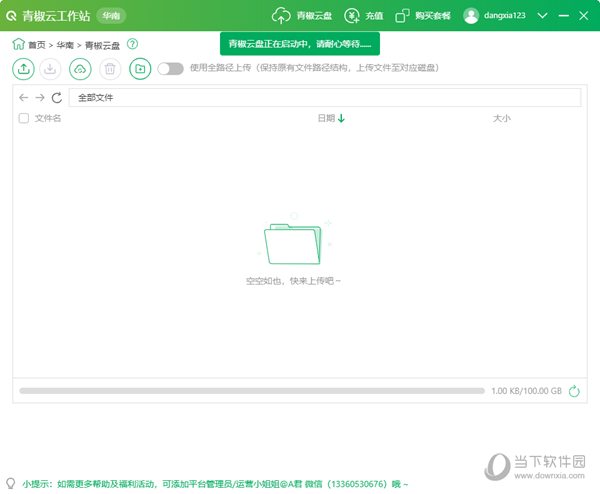The image size is (600, 494).
Task: Open 首页 in the breadcrumb
Action: click(37, 45)
